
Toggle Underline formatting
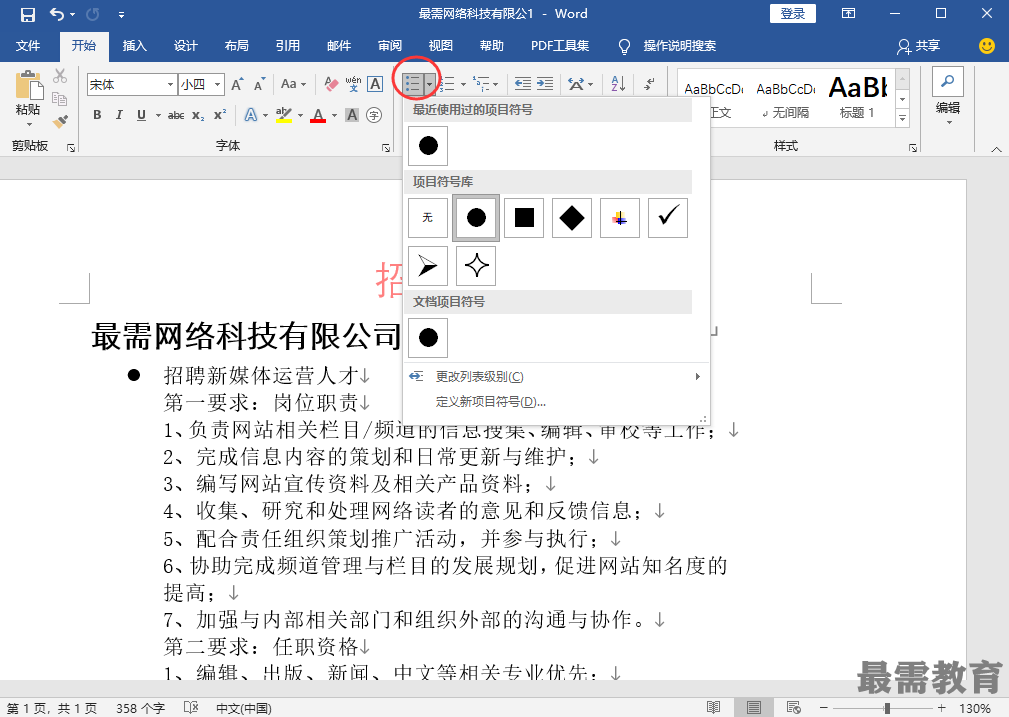coord(141,115)
